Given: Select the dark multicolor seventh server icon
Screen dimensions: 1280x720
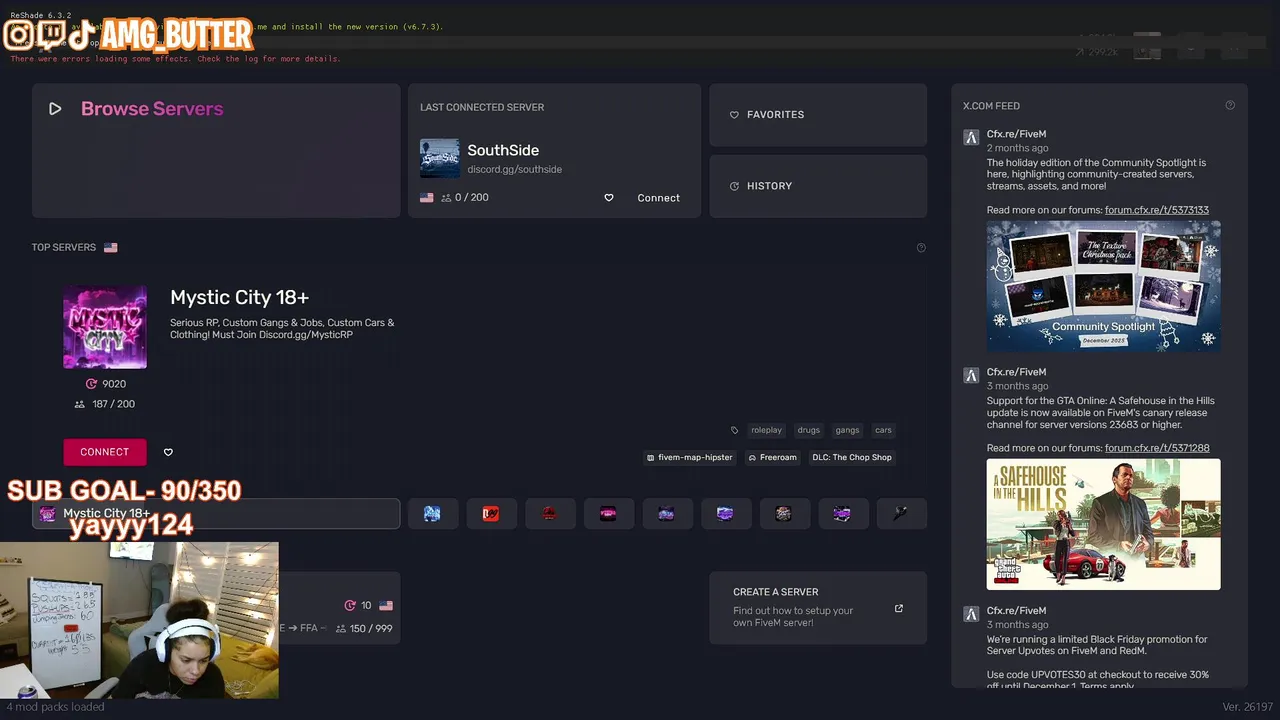Looking at the screenshot, I should [x=784, y=514].
